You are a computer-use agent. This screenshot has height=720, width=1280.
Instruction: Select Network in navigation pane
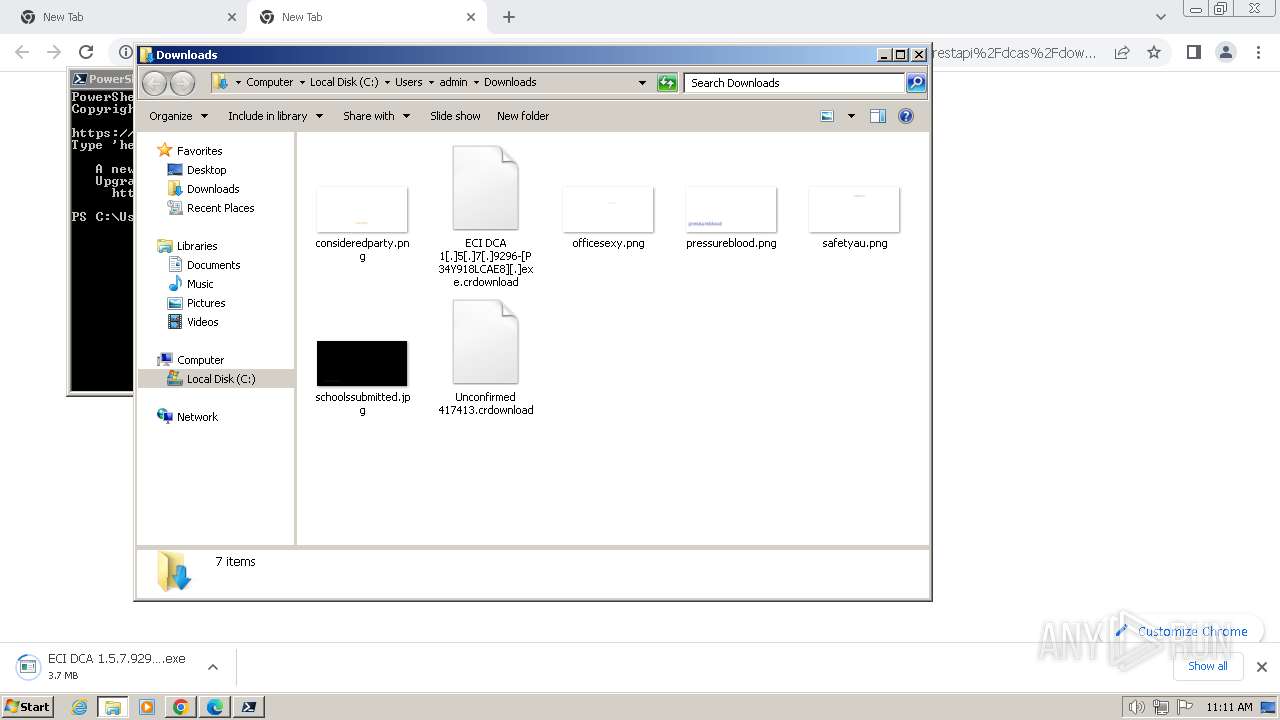197,417
